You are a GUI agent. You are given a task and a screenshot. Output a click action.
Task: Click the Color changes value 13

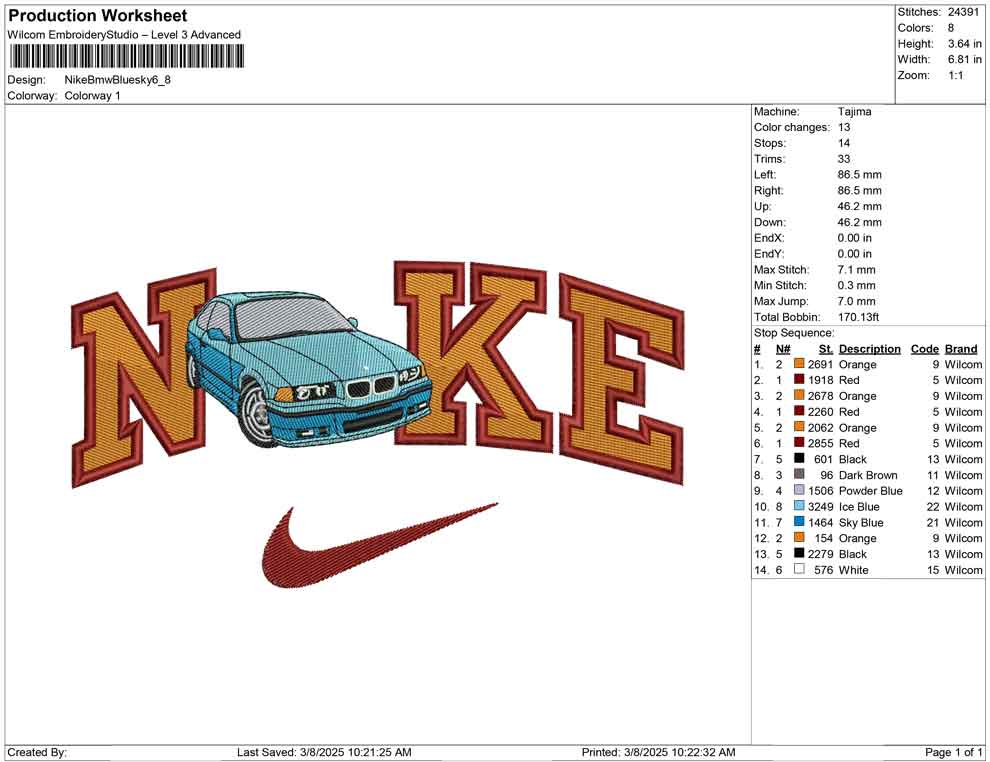click(844, 128)
